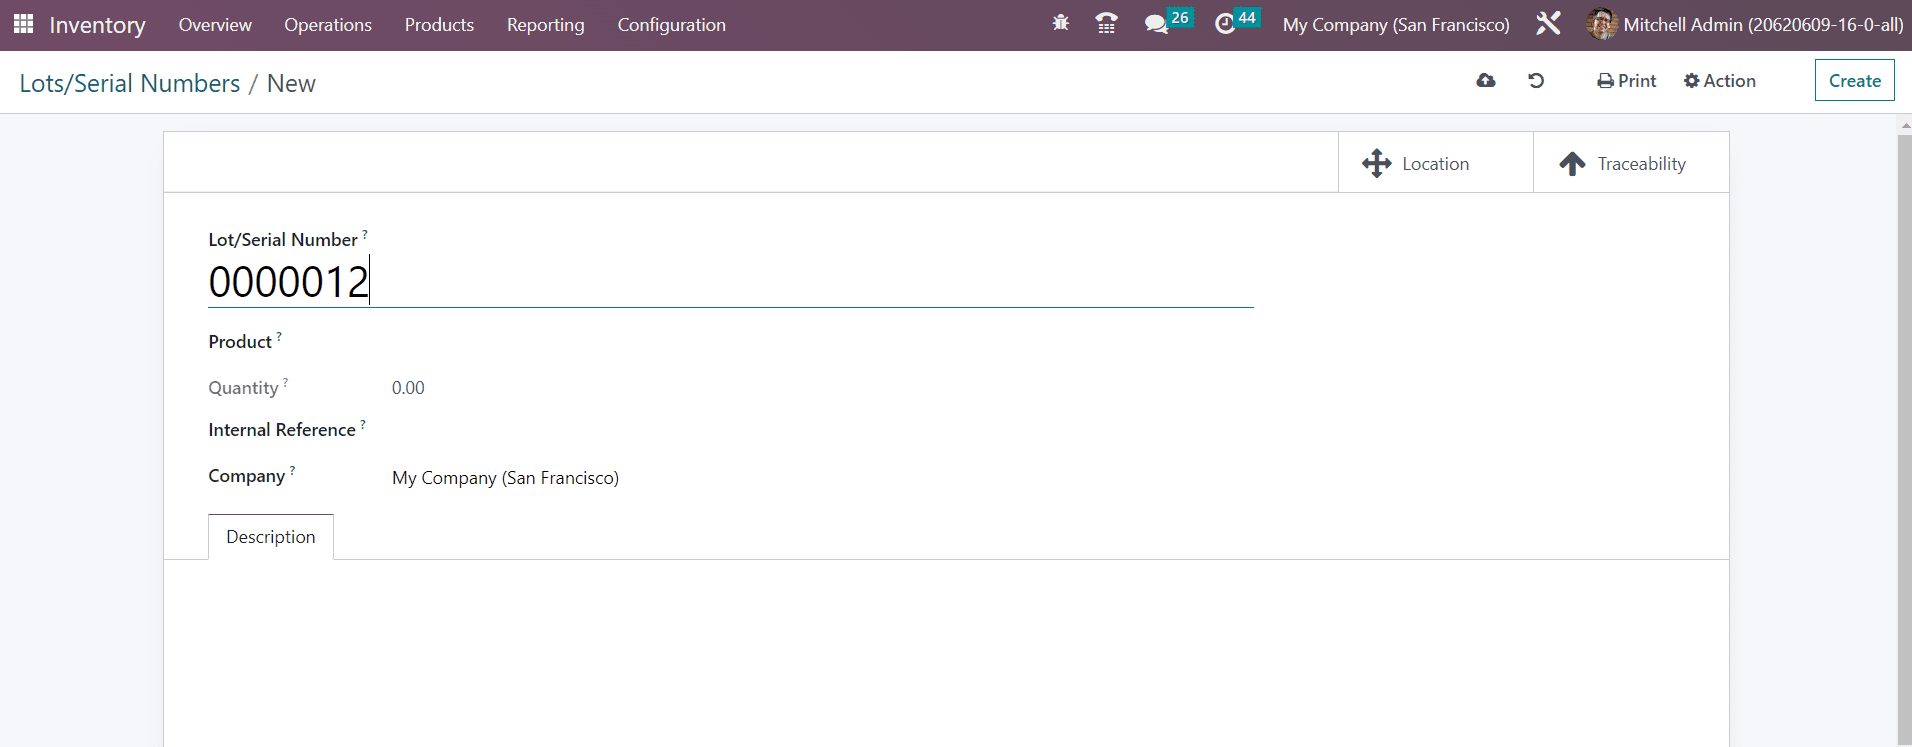
Task: Open the chat messages icon
Action: point(1156,24)
